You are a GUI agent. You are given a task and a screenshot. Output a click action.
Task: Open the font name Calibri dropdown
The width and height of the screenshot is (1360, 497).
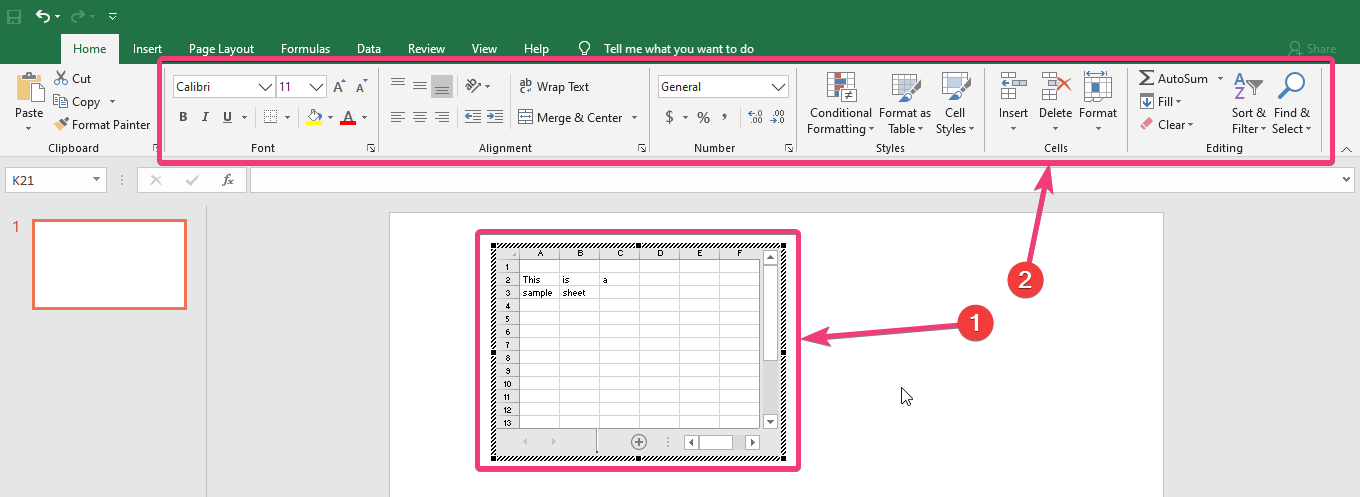(x=266, y=87)
